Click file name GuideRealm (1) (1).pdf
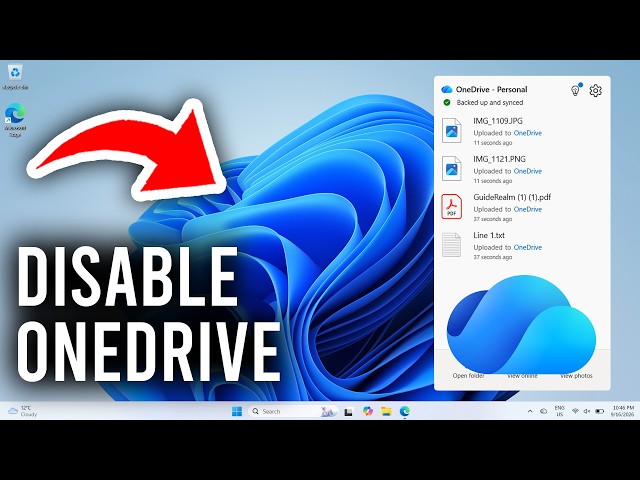Screen dimensions: 640x480 click(512, 197)
